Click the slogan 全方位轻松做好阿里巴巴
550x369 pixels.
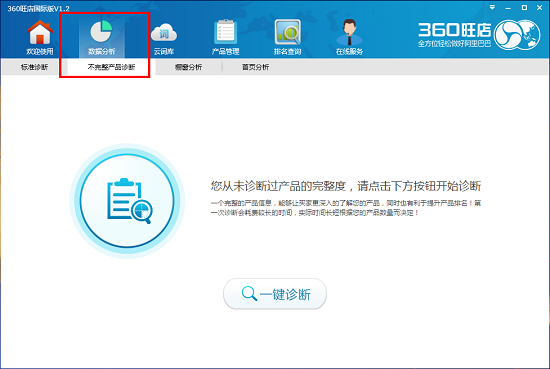(454, 44)
